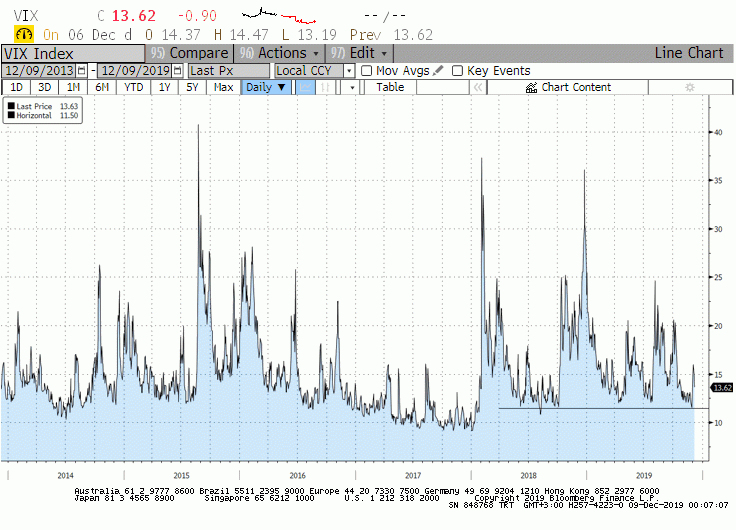Viewport: 736px width, 530px height.
Task: Click the Mov Avgs pencil edit icon
Action: point(438,70)
